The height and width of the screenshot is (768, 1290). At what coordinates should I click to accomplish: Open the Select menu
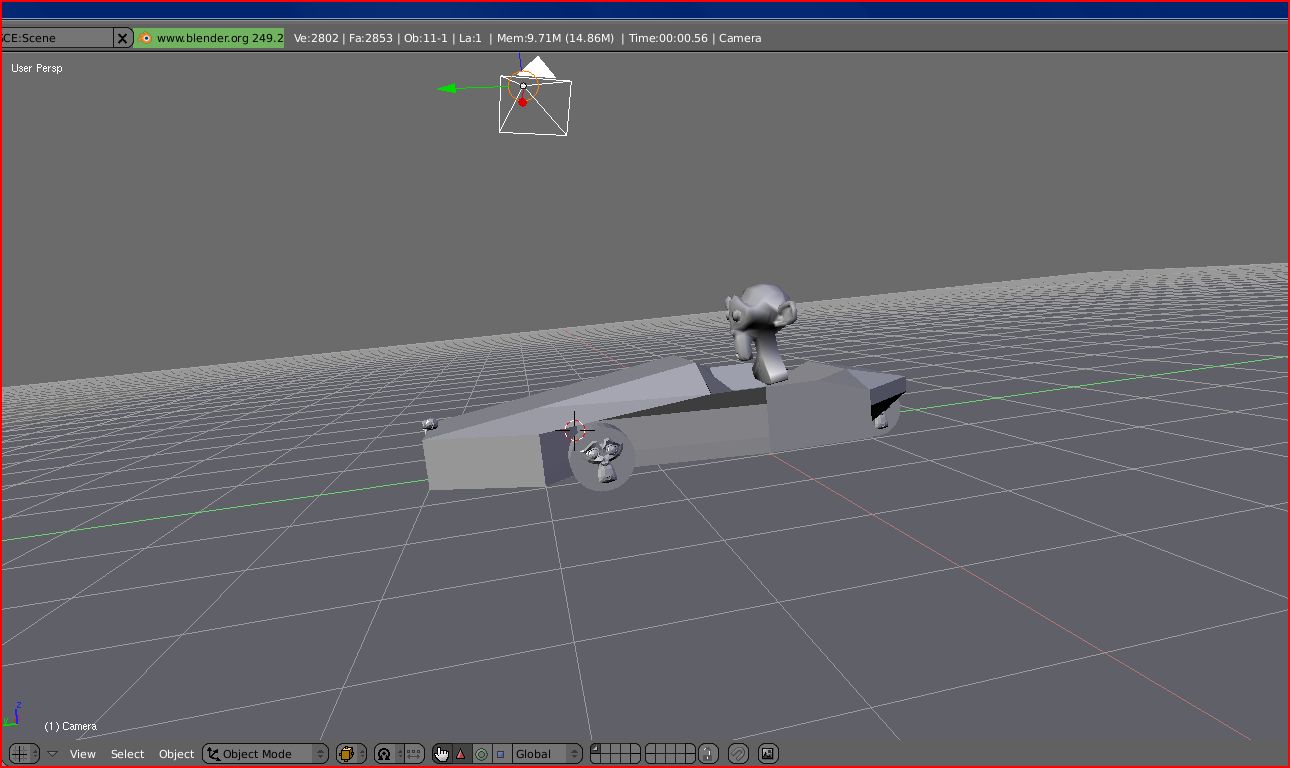coord(127,754)
